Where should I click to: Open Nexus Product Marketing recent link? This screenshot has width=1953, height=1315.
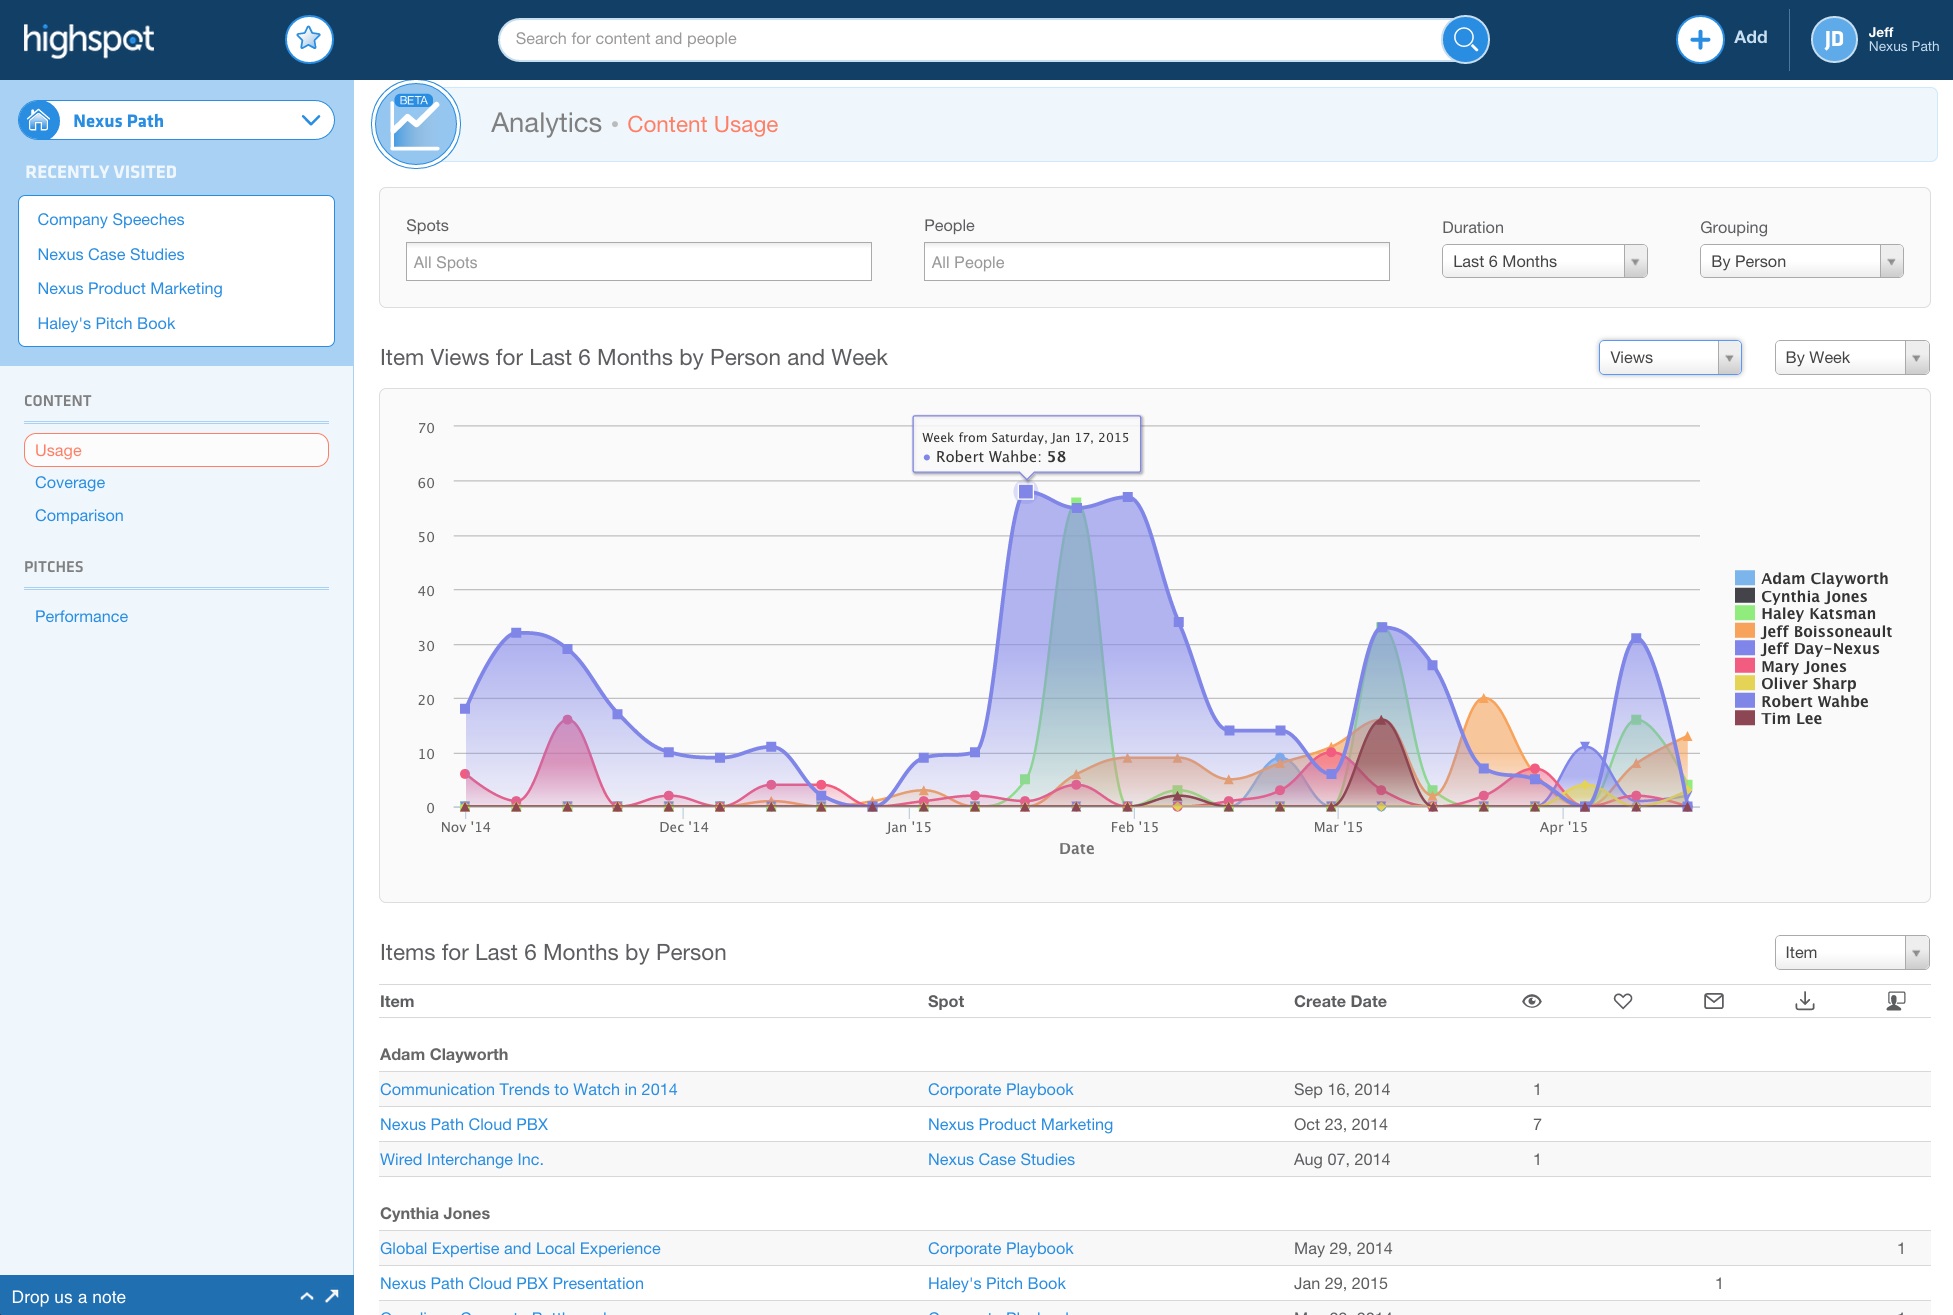coord(130,288)
